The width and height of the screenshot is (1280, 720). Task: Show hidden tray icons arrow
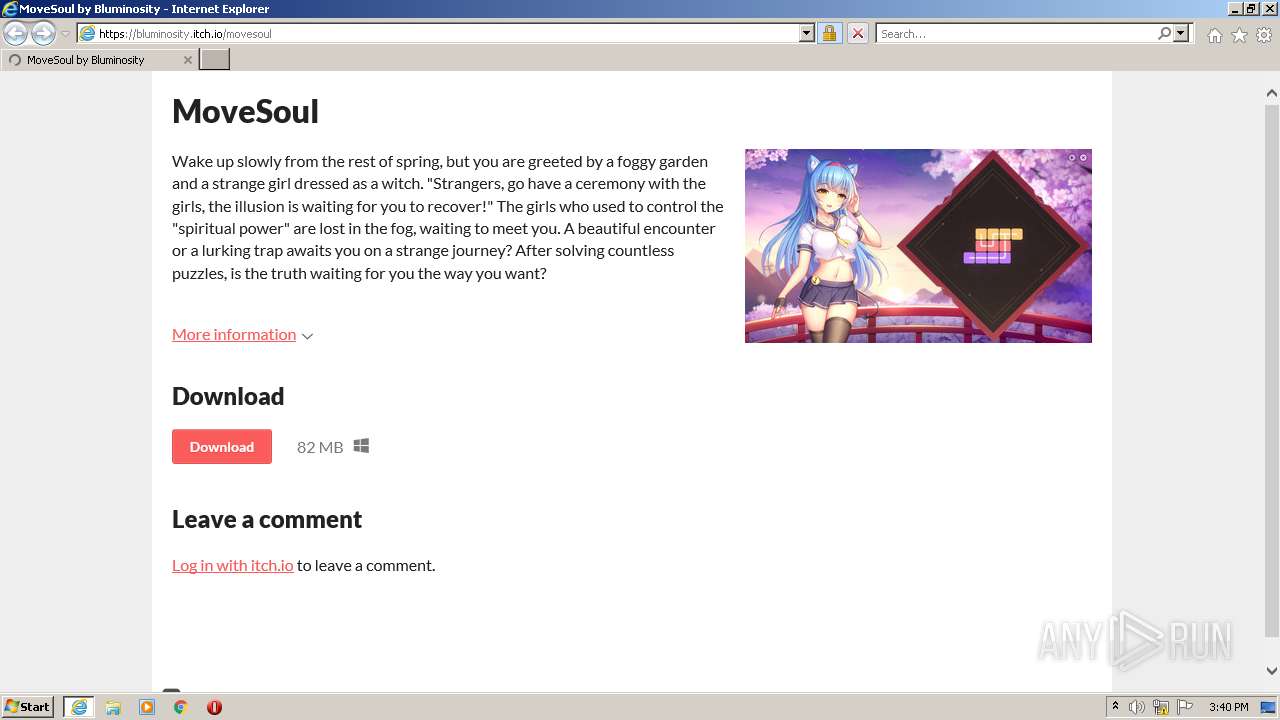point(1115,707)
